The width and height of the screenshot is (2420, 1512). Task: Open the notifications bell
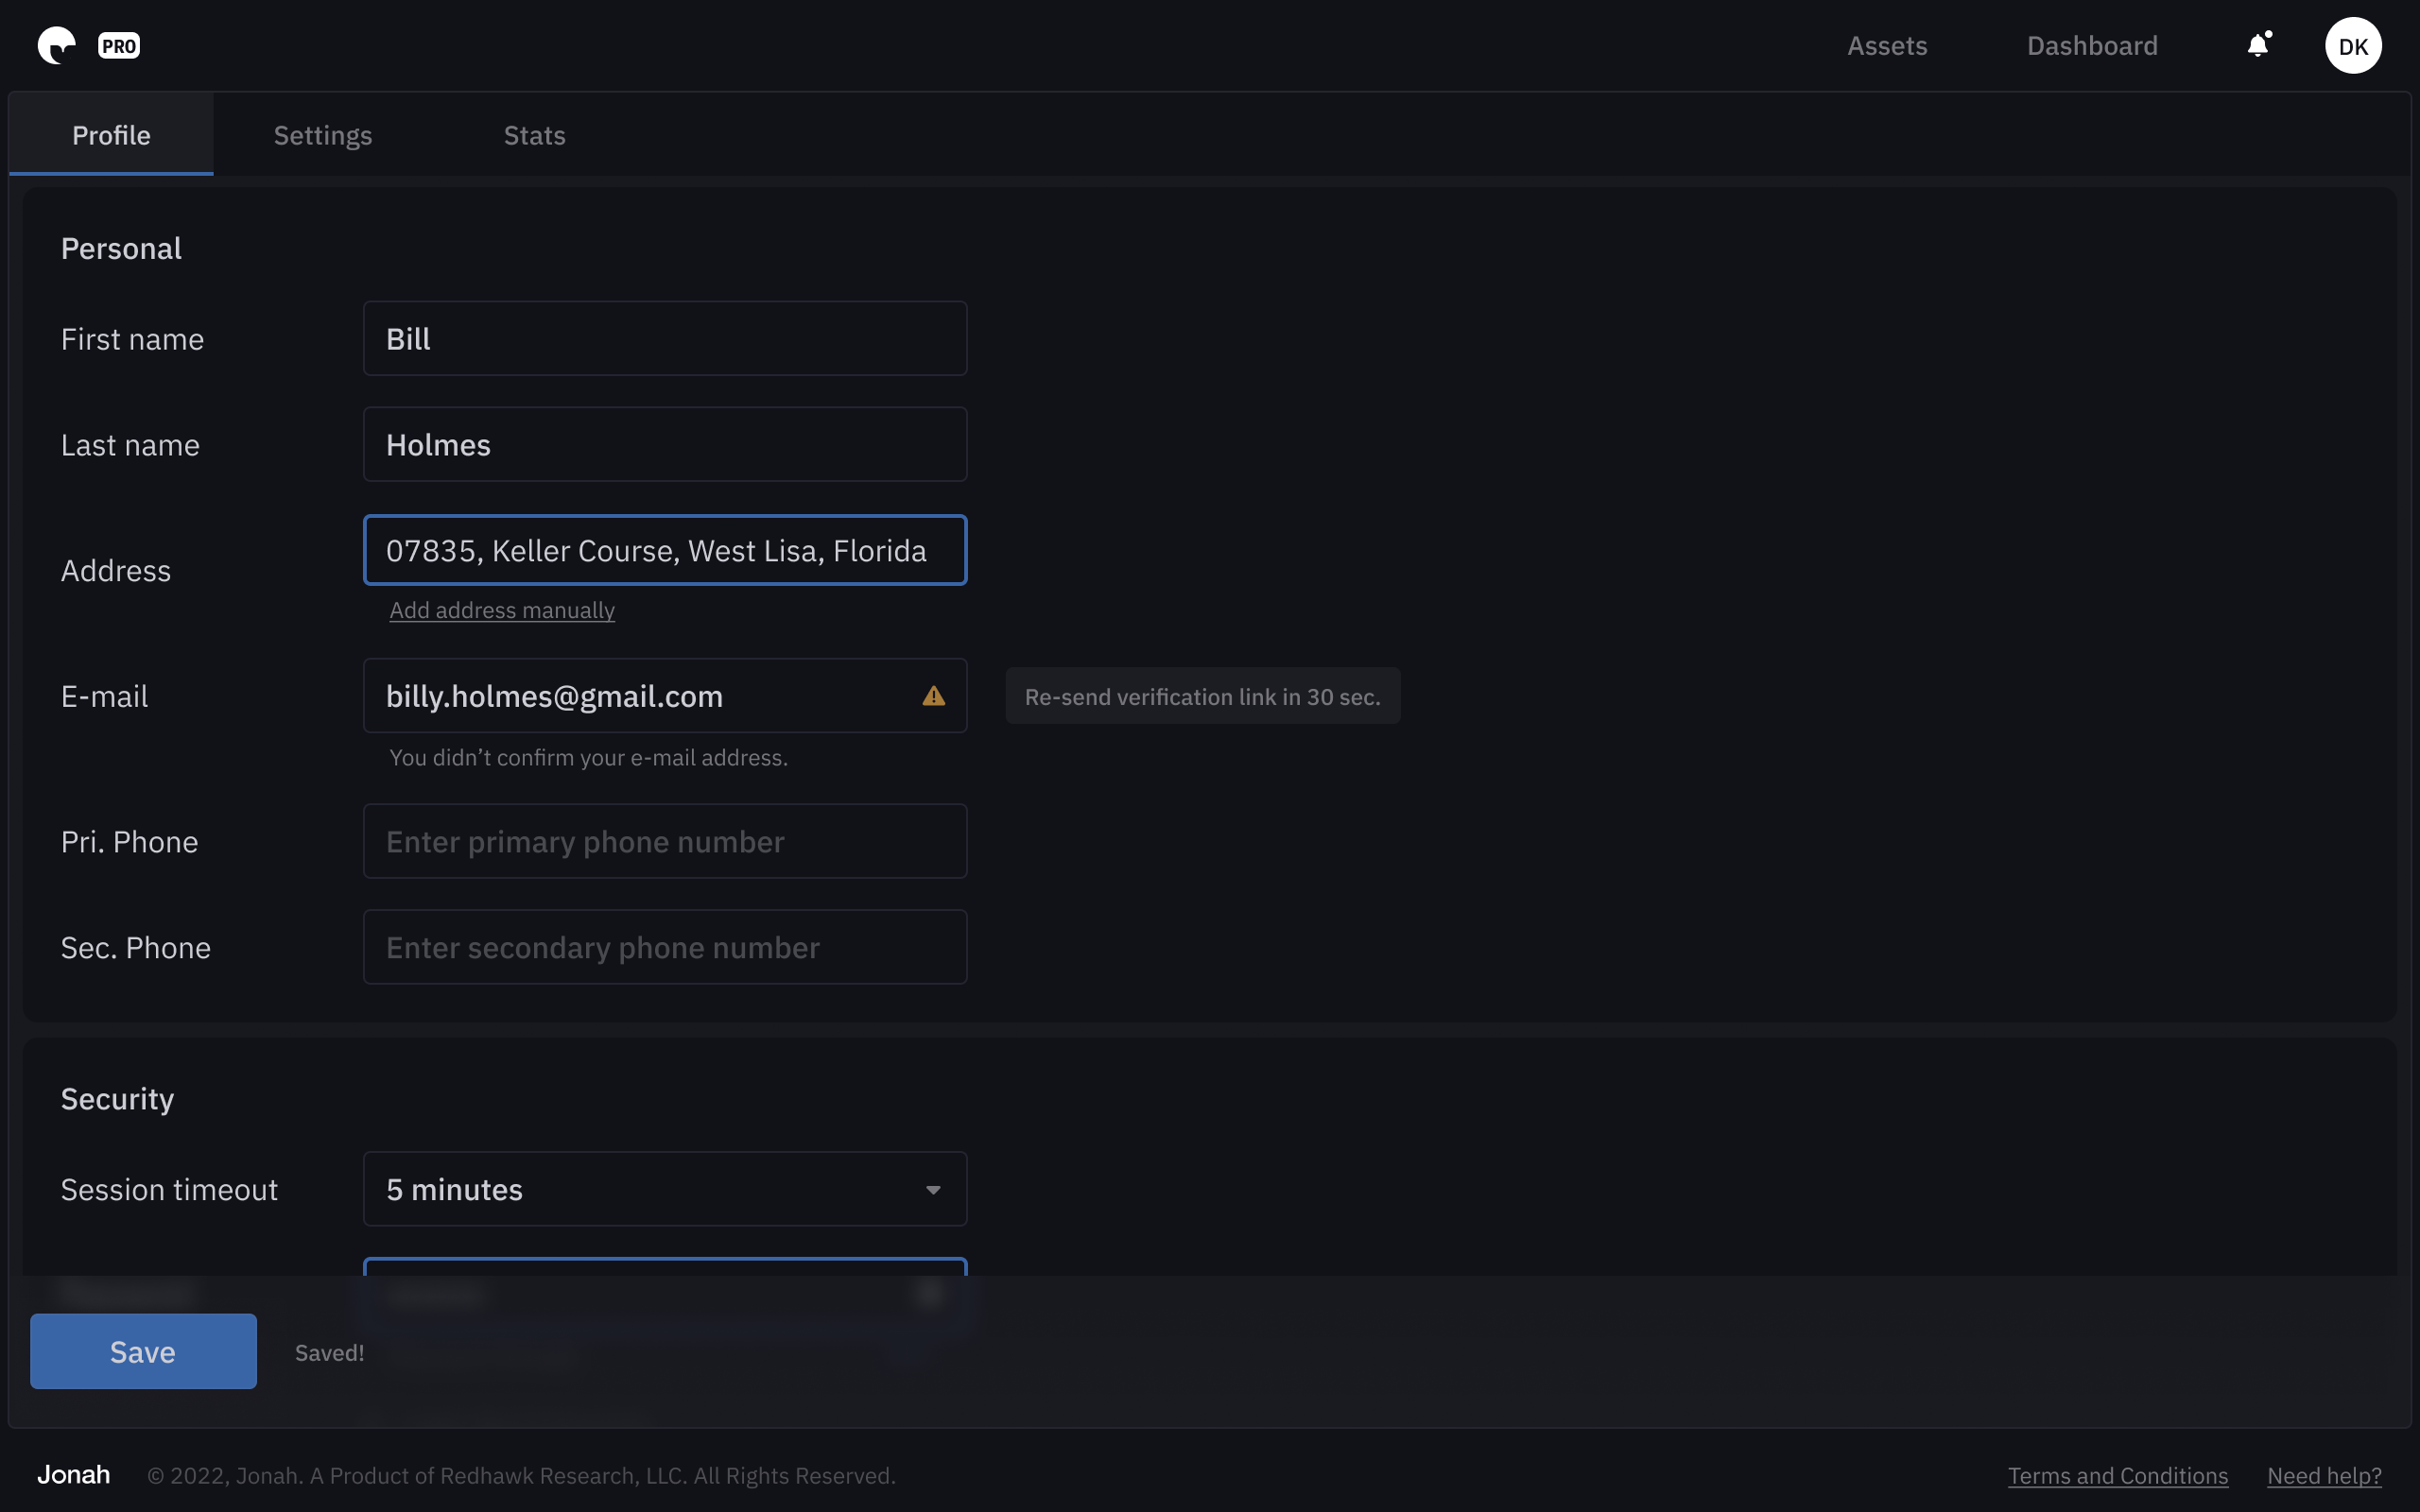(2258, 45)
